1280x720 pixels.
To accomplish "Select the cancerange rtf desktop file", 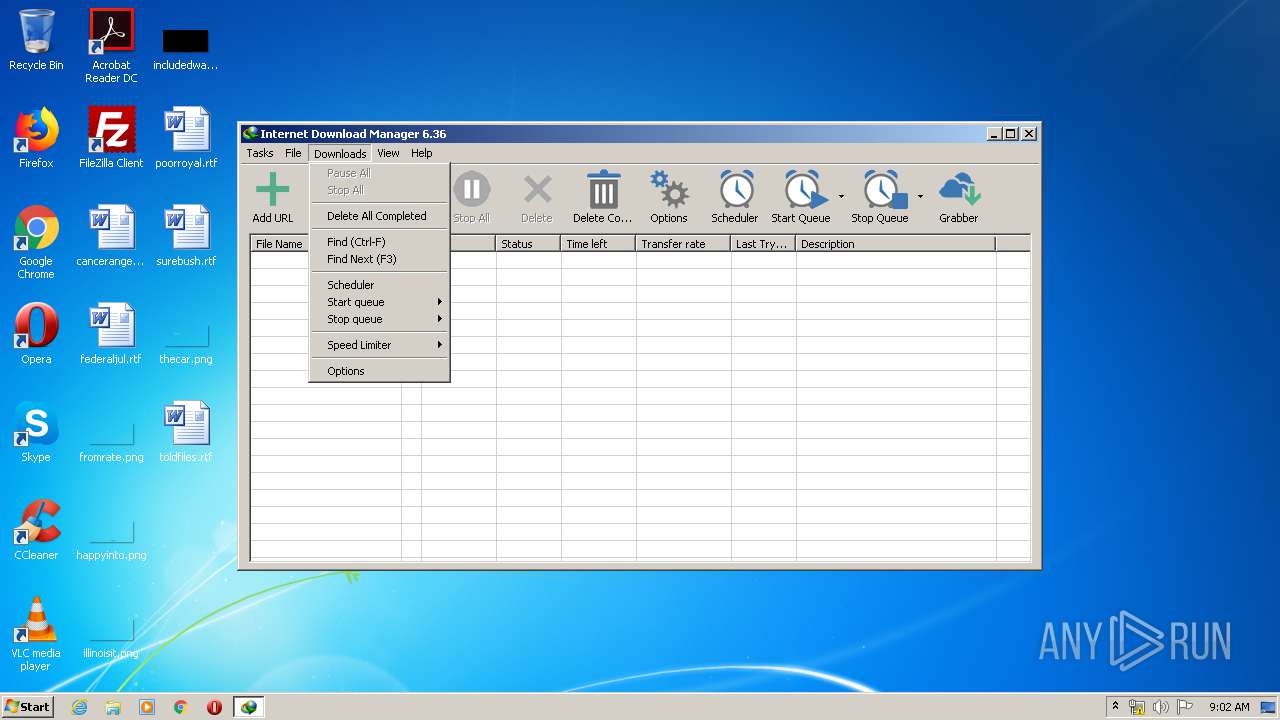I will [x=111, y=236].
